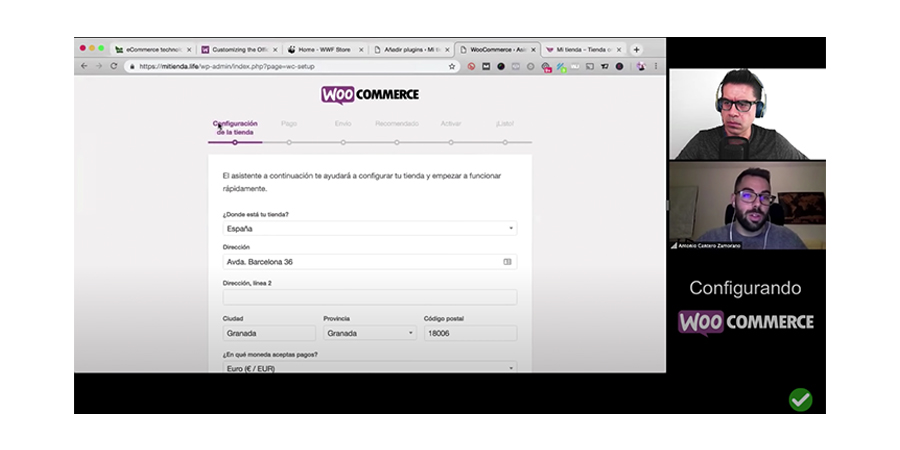
Task: Click the Pago step progress dot
Action: tap(289, 142)
